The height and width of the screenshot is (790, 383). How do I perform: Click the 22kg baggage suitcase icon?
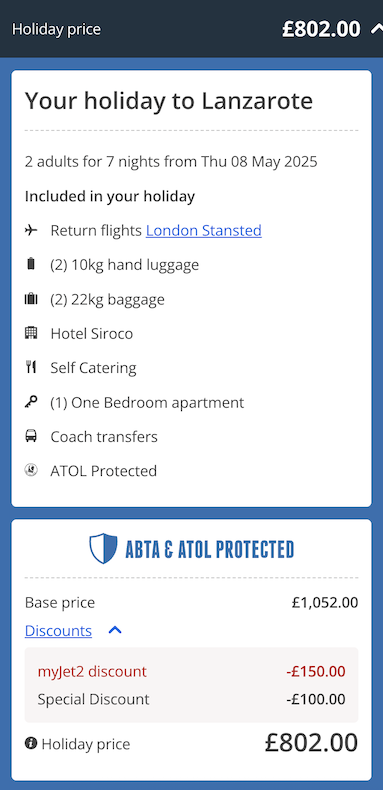pos(31,299)
